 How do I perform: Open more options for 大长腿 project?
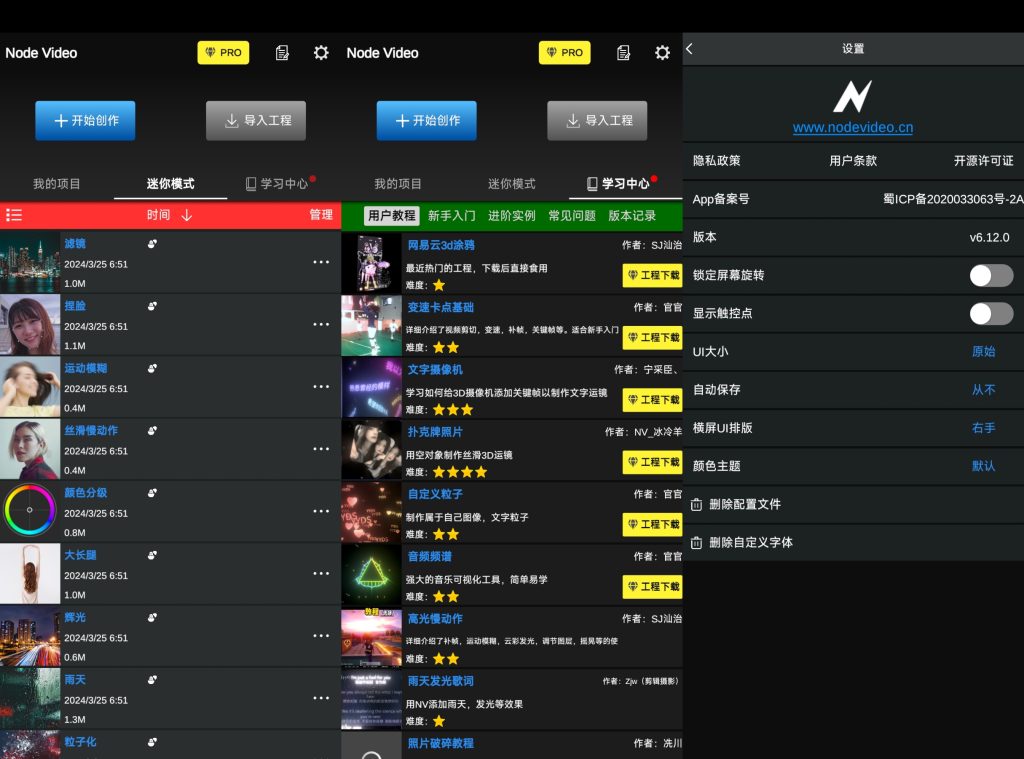[x=321, y=573]
